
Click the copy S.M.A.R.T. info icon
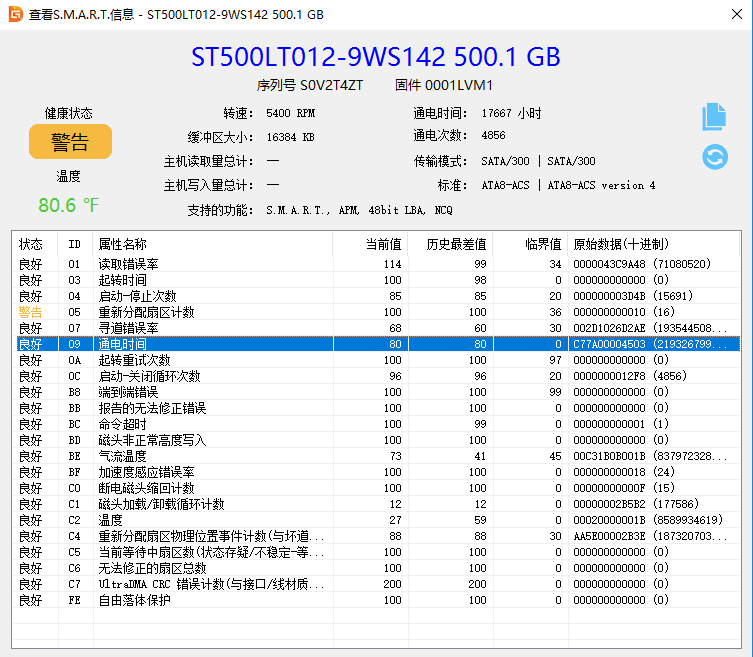[714, 117]
